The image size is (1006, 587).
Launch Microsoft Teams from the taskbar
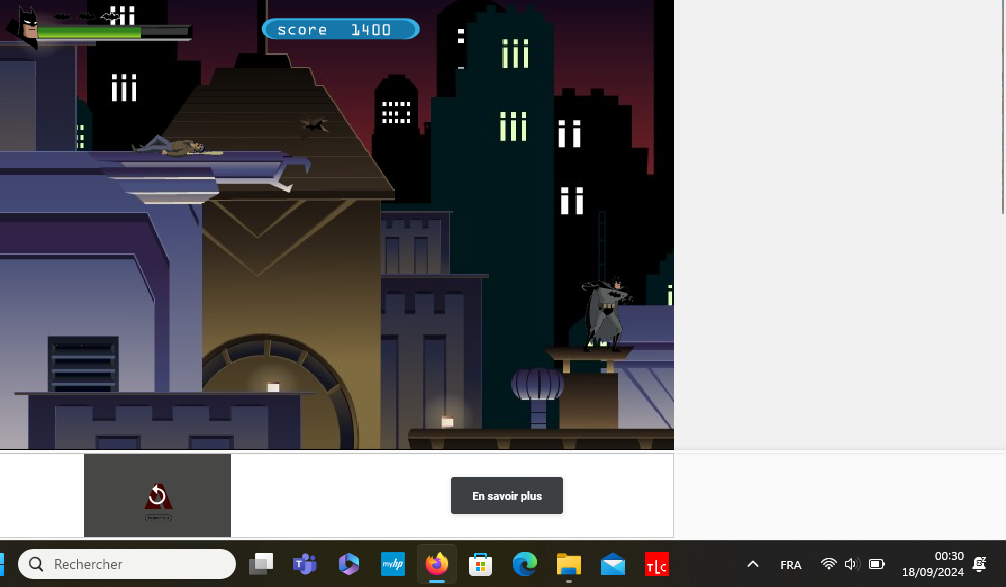304,564
